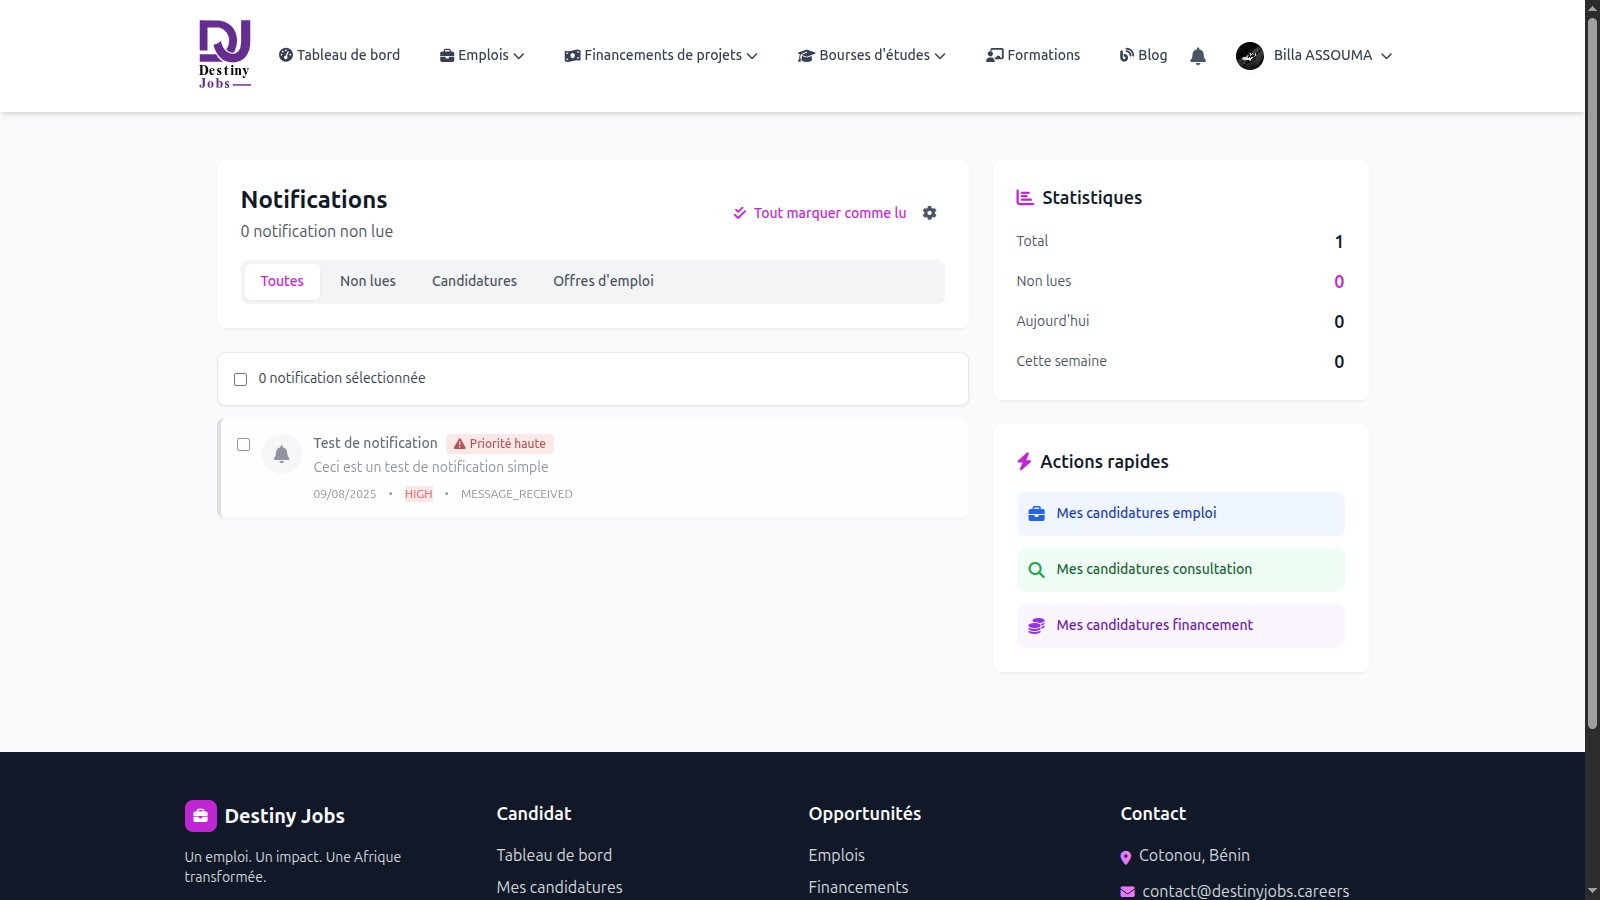Check the Test de notification checkbox
This screenshot has width=1600, height=900.
(244, 444)
